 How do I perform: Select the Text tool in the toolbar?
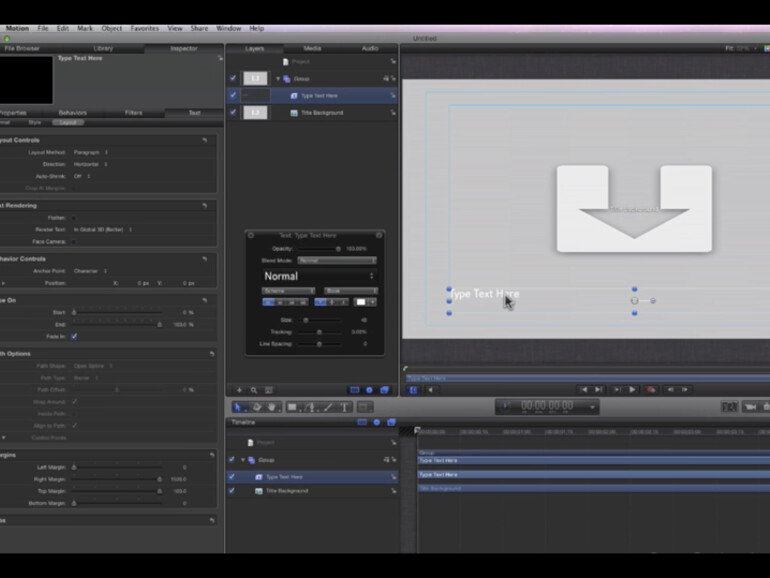click(x=344, y=407)
